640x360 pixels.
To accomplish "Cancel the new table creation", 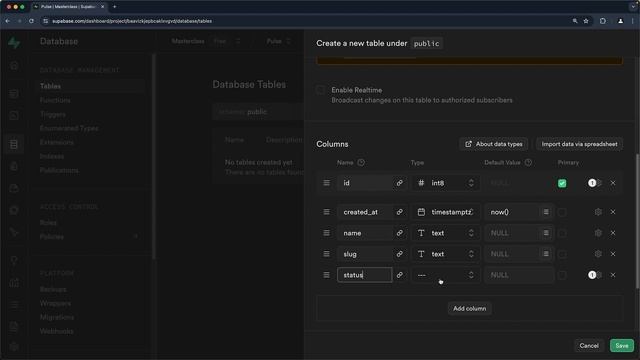I will [589, 346].
